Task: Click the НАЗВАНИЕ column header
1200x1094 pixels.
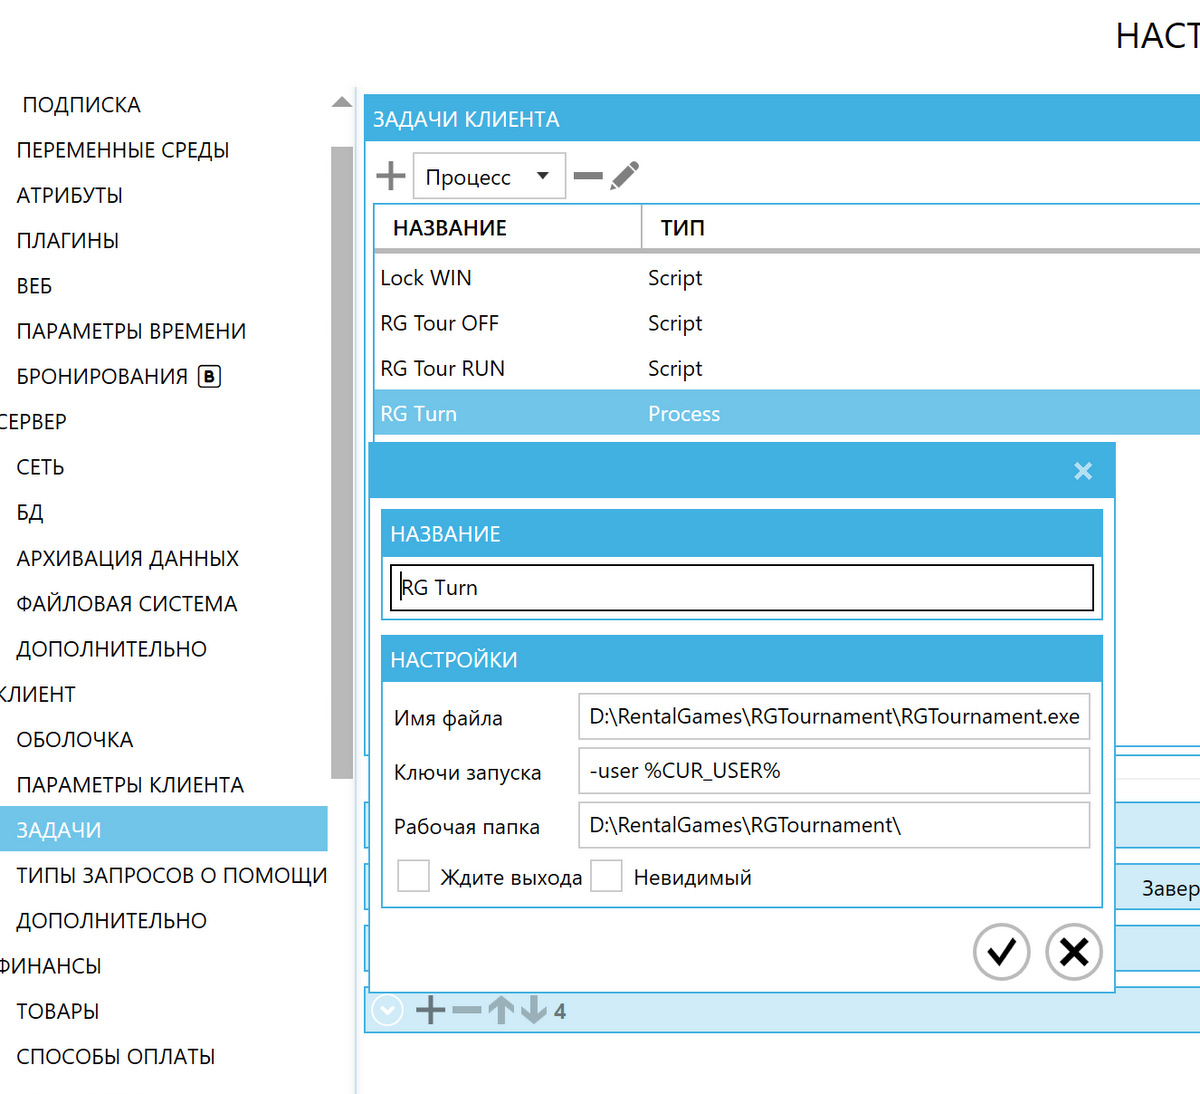Action: (450, 228)
